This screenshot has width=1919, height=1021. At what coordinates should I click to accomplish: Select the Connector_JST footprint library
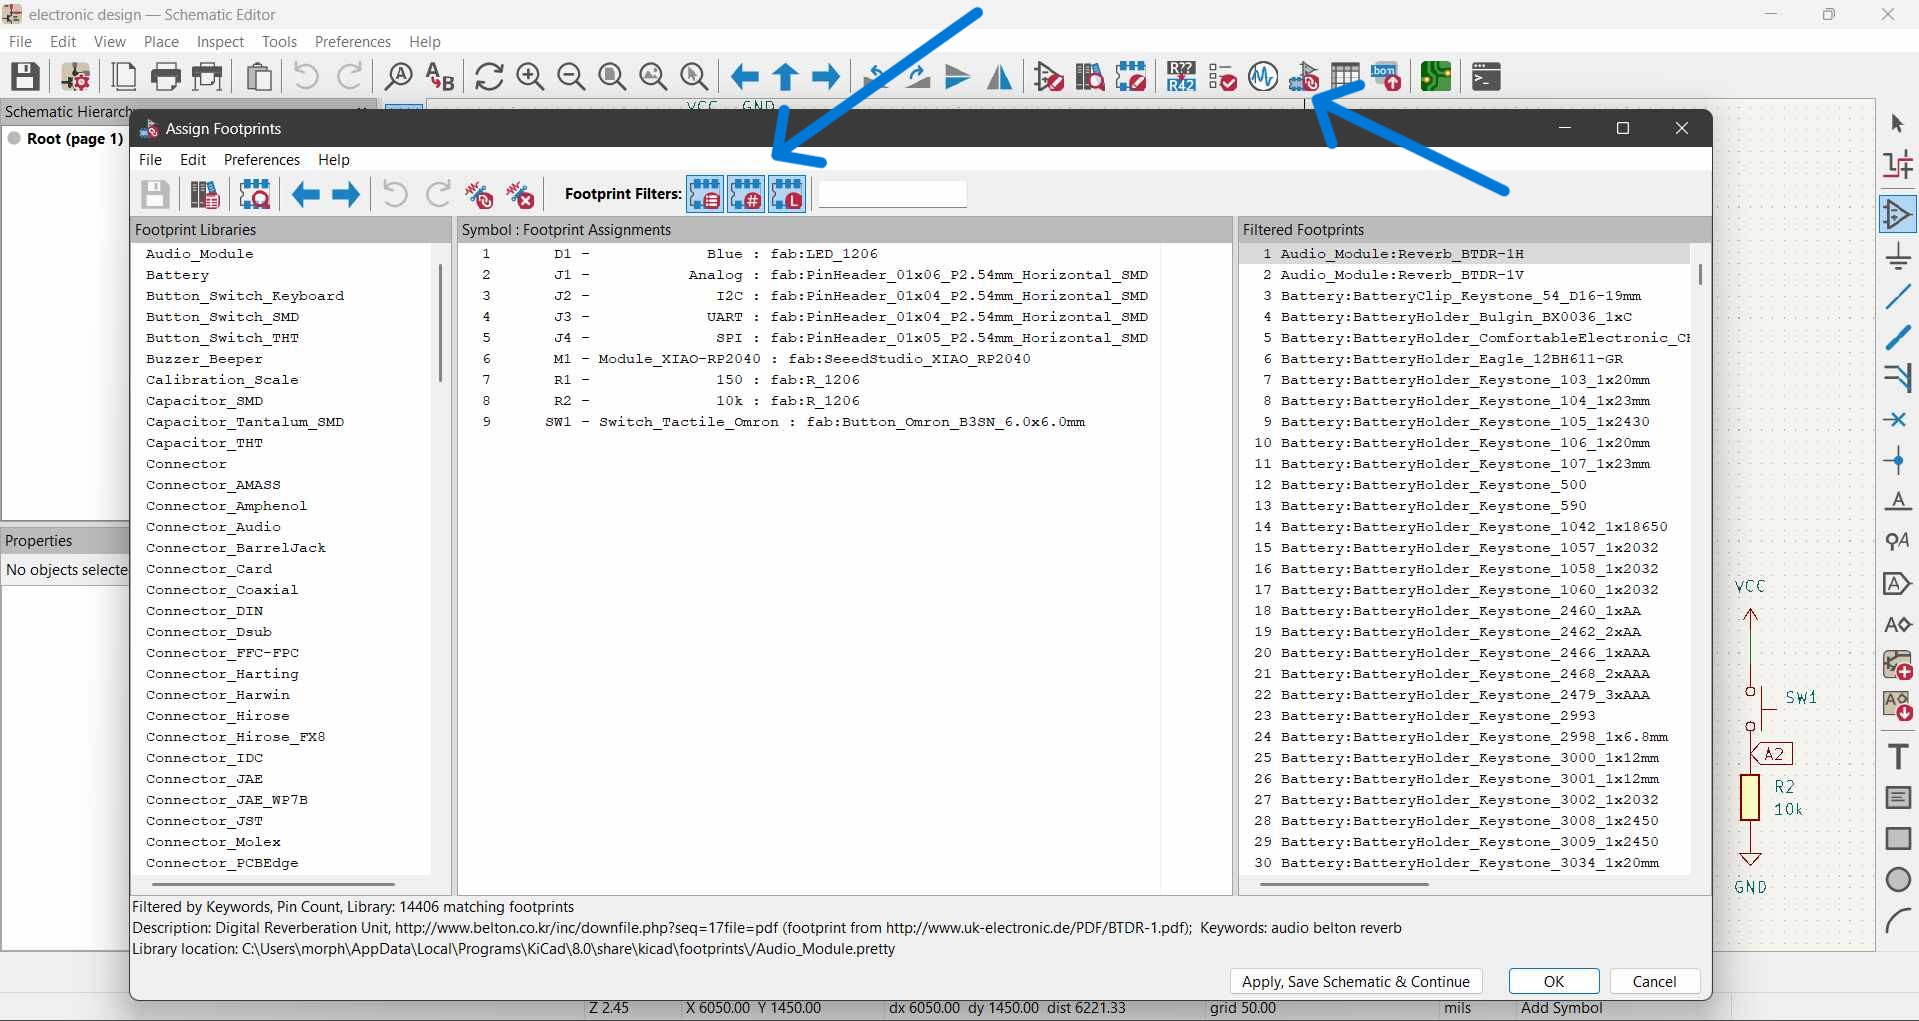coord(205,821)
